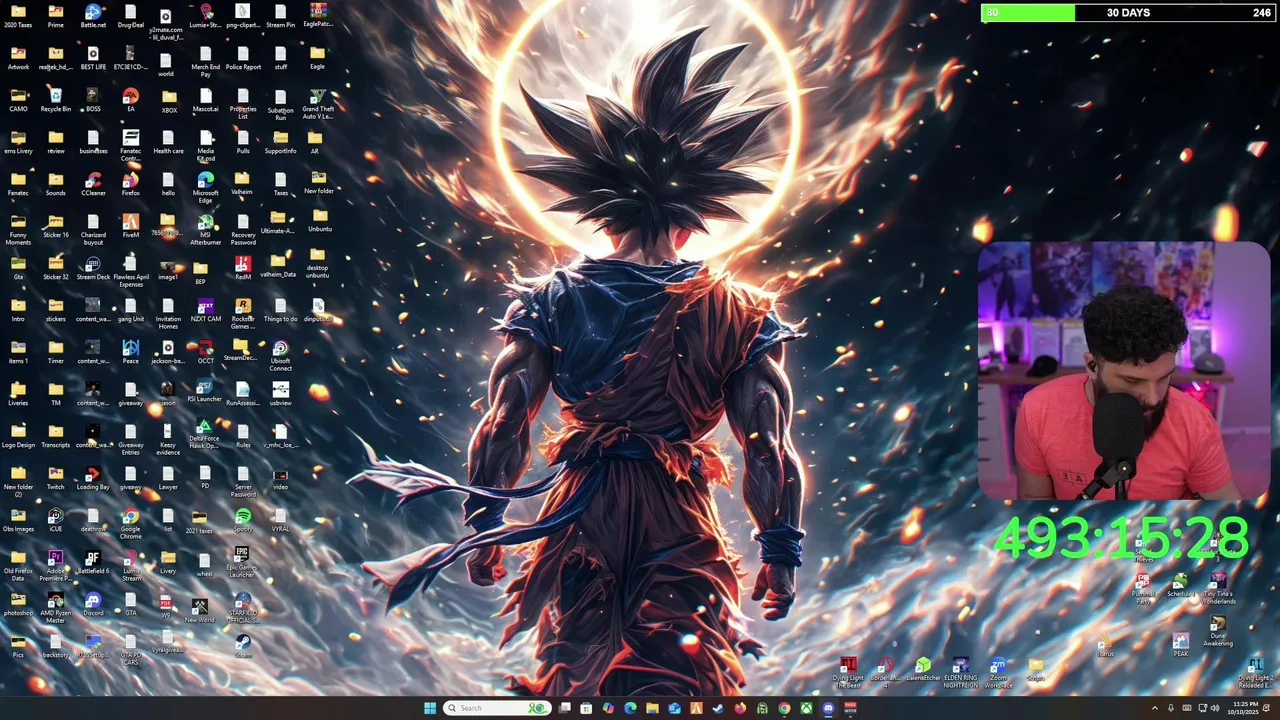Screen dimensions: 1280x720
Task: Open the Police Report file
Action: coord(243,58)
